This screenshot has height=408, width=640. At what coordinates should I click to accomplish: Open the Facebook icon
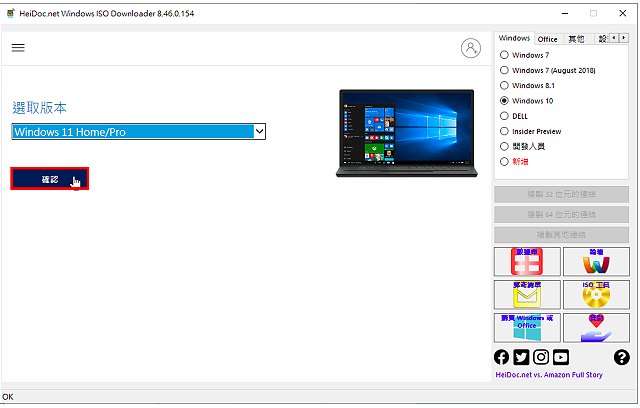(x=501, y=357)
